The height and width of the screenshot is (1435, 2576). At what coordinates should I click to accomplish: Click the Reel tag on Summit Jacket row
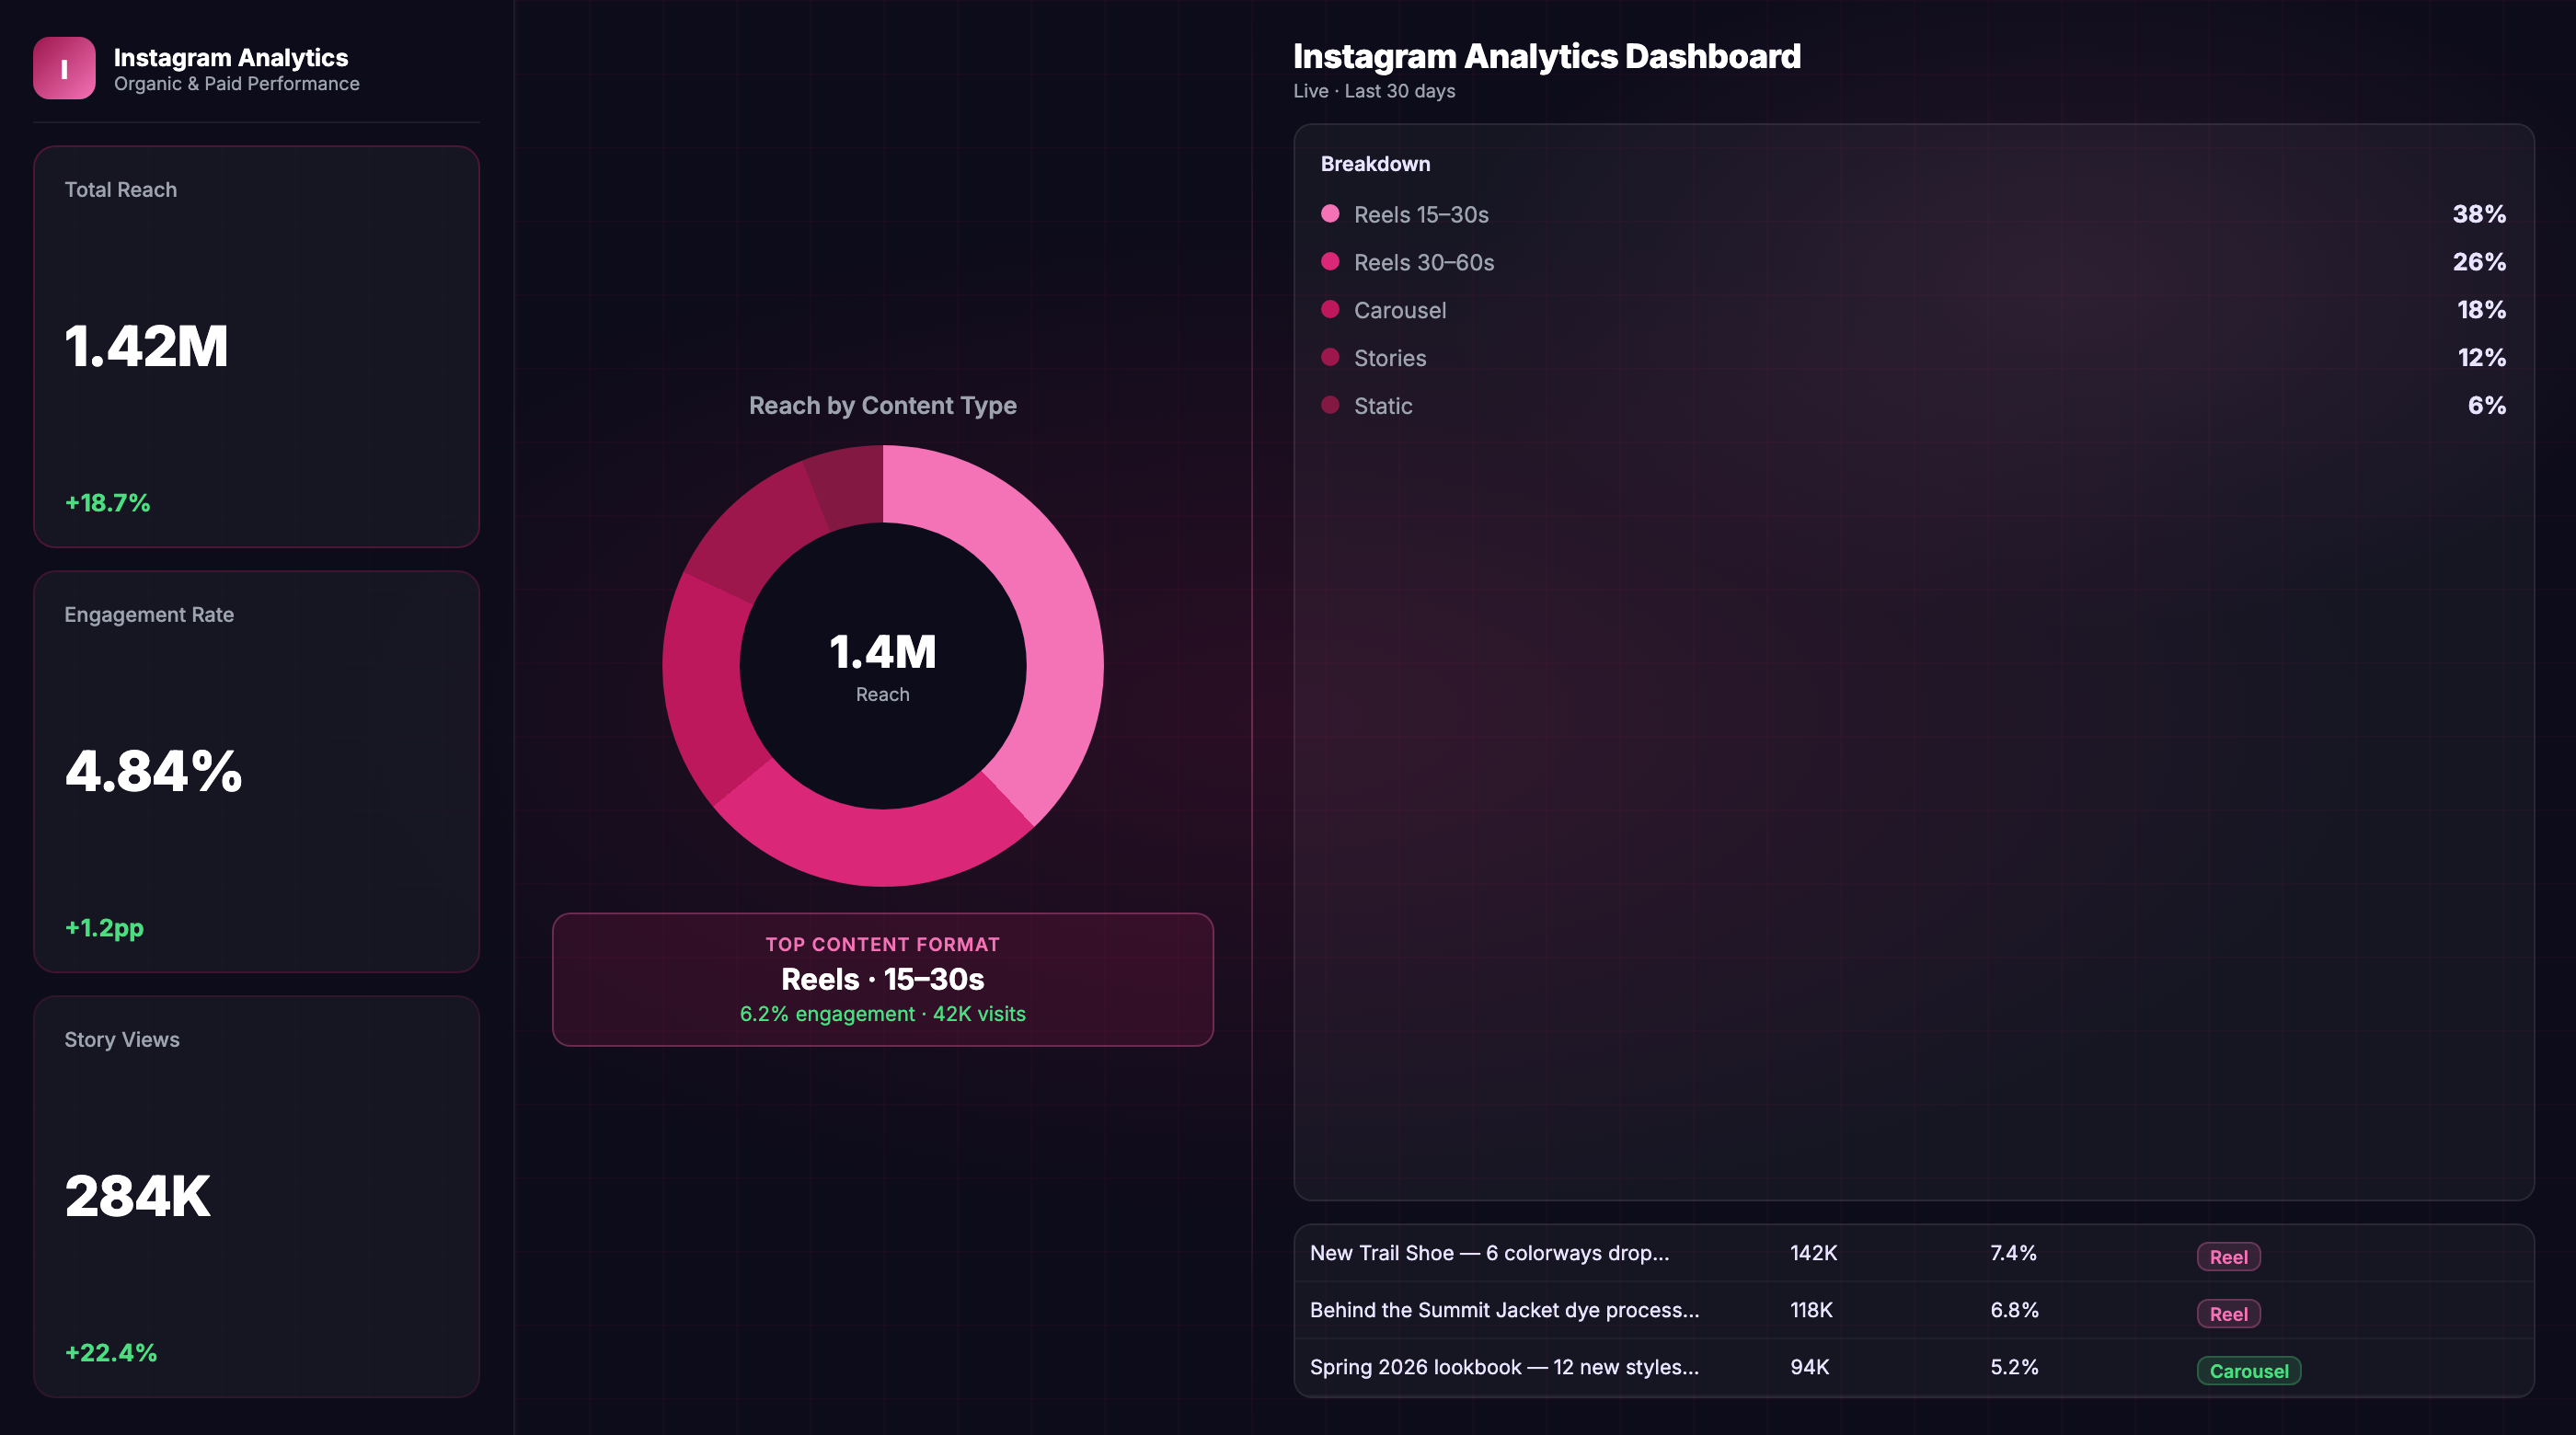[2228, 1314]
